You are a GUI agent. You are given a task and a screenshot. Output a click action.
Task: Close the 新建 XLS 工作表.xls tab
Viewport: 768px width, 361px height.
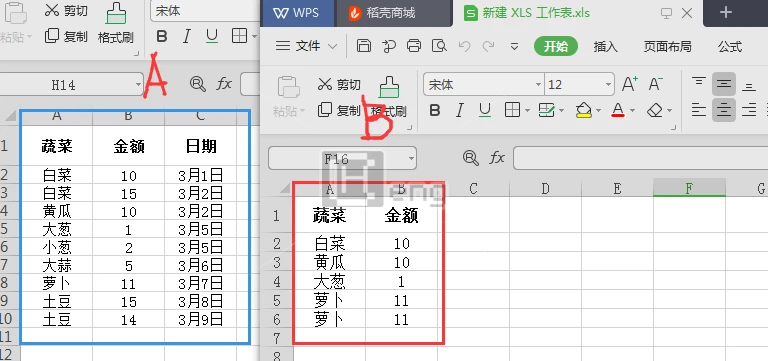687,13
